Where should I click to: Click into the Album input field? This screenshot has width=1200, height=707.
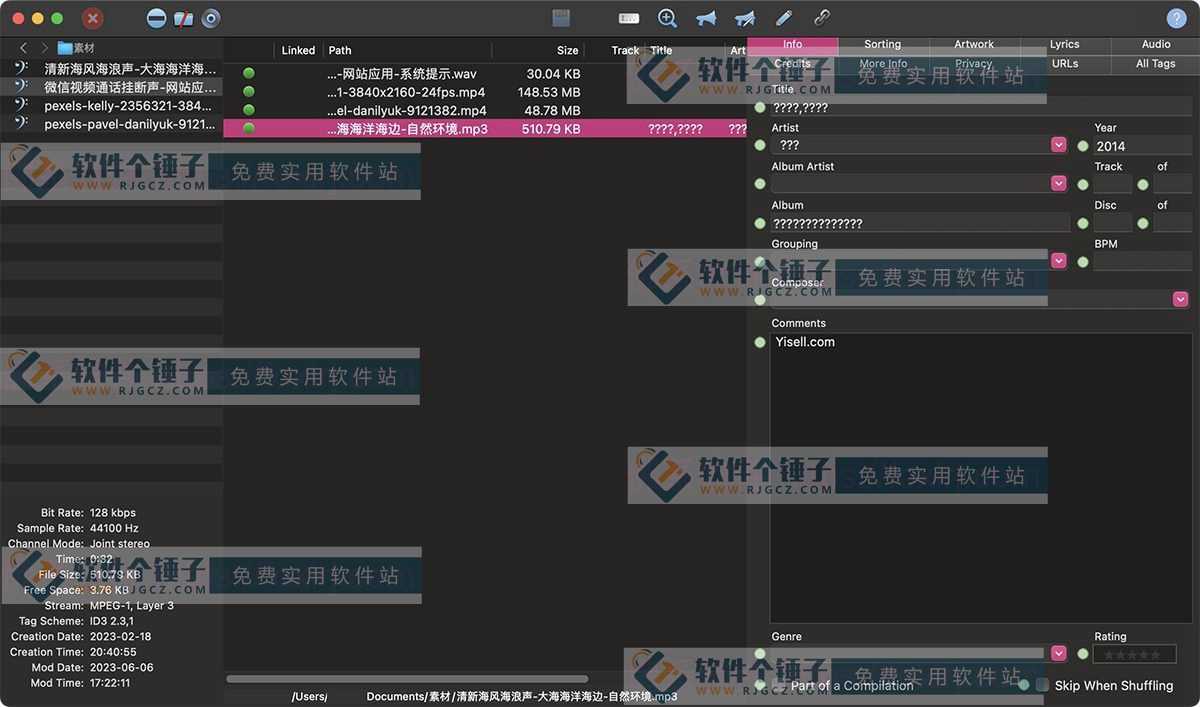[920, 223]
